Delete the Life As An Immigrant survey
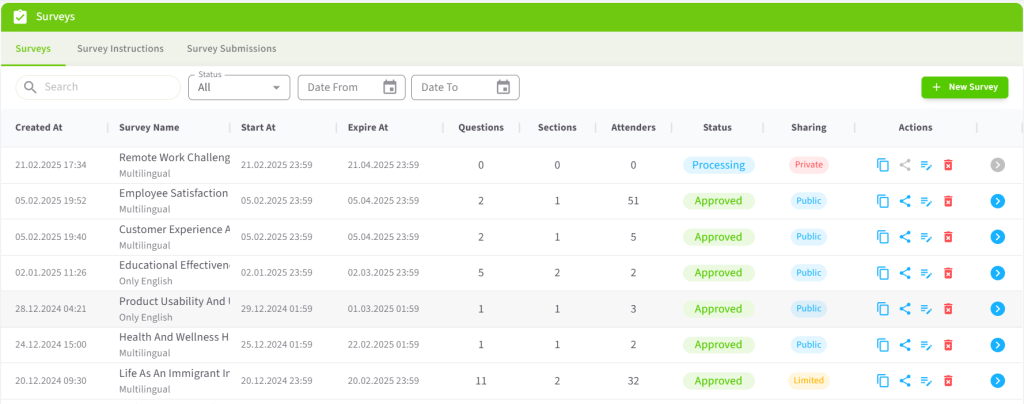1024x404 pixels. point(948,381)
